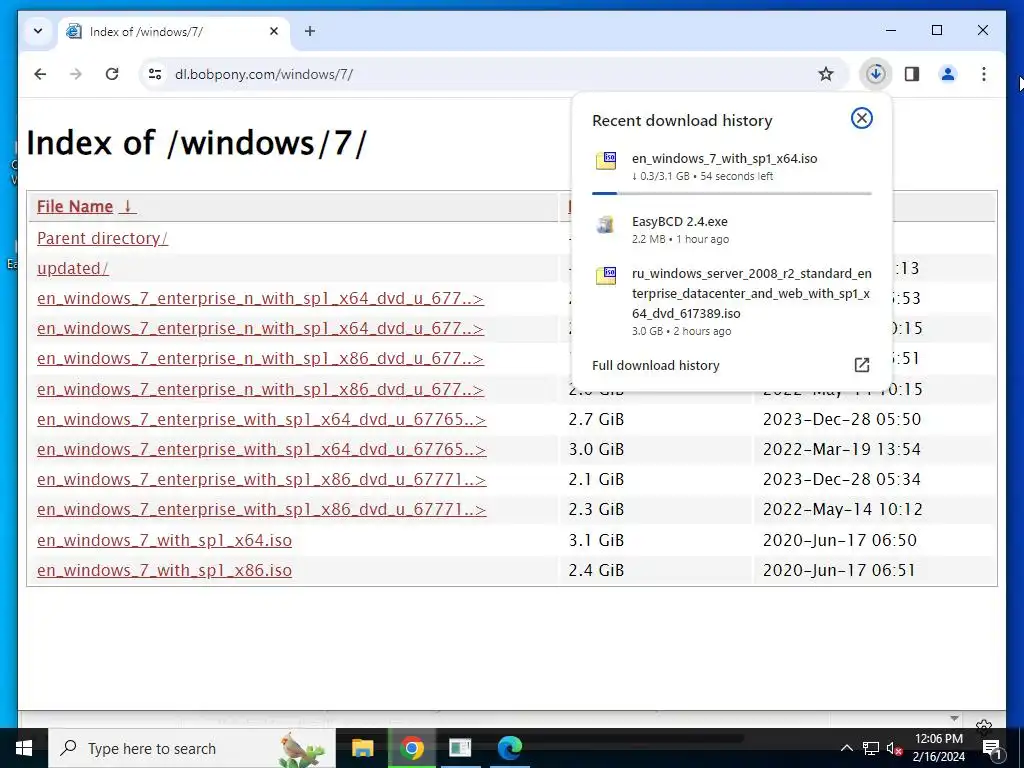Open the 3.0 GiB enterprise x64 dvd link

[x=261, y=449]
